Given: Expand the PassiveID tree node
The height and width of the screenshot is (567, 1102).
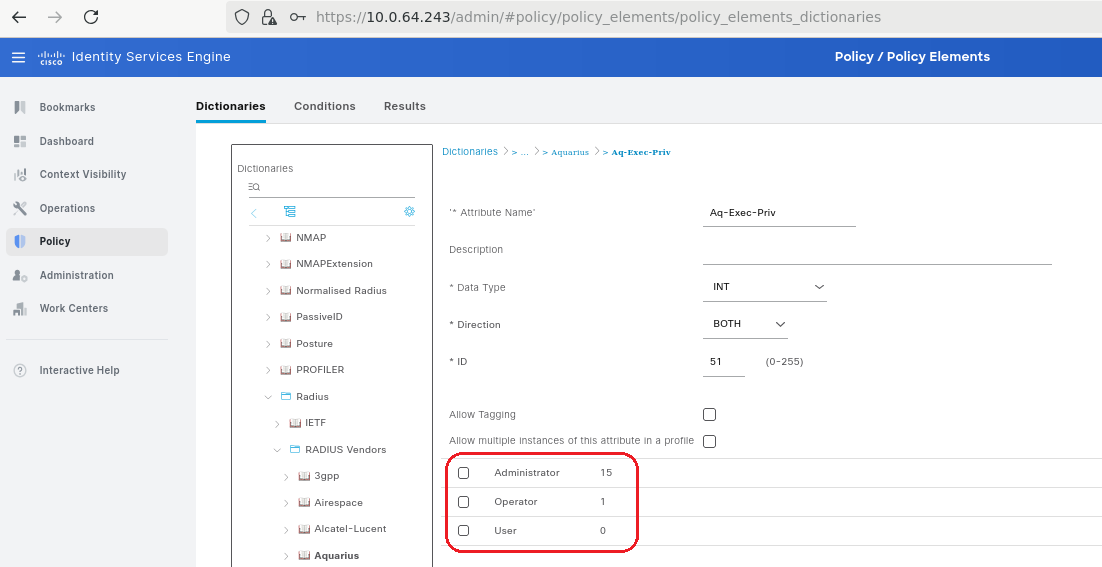Looking at the screenshot, I should pyautogui.click(x=268, y=318).
